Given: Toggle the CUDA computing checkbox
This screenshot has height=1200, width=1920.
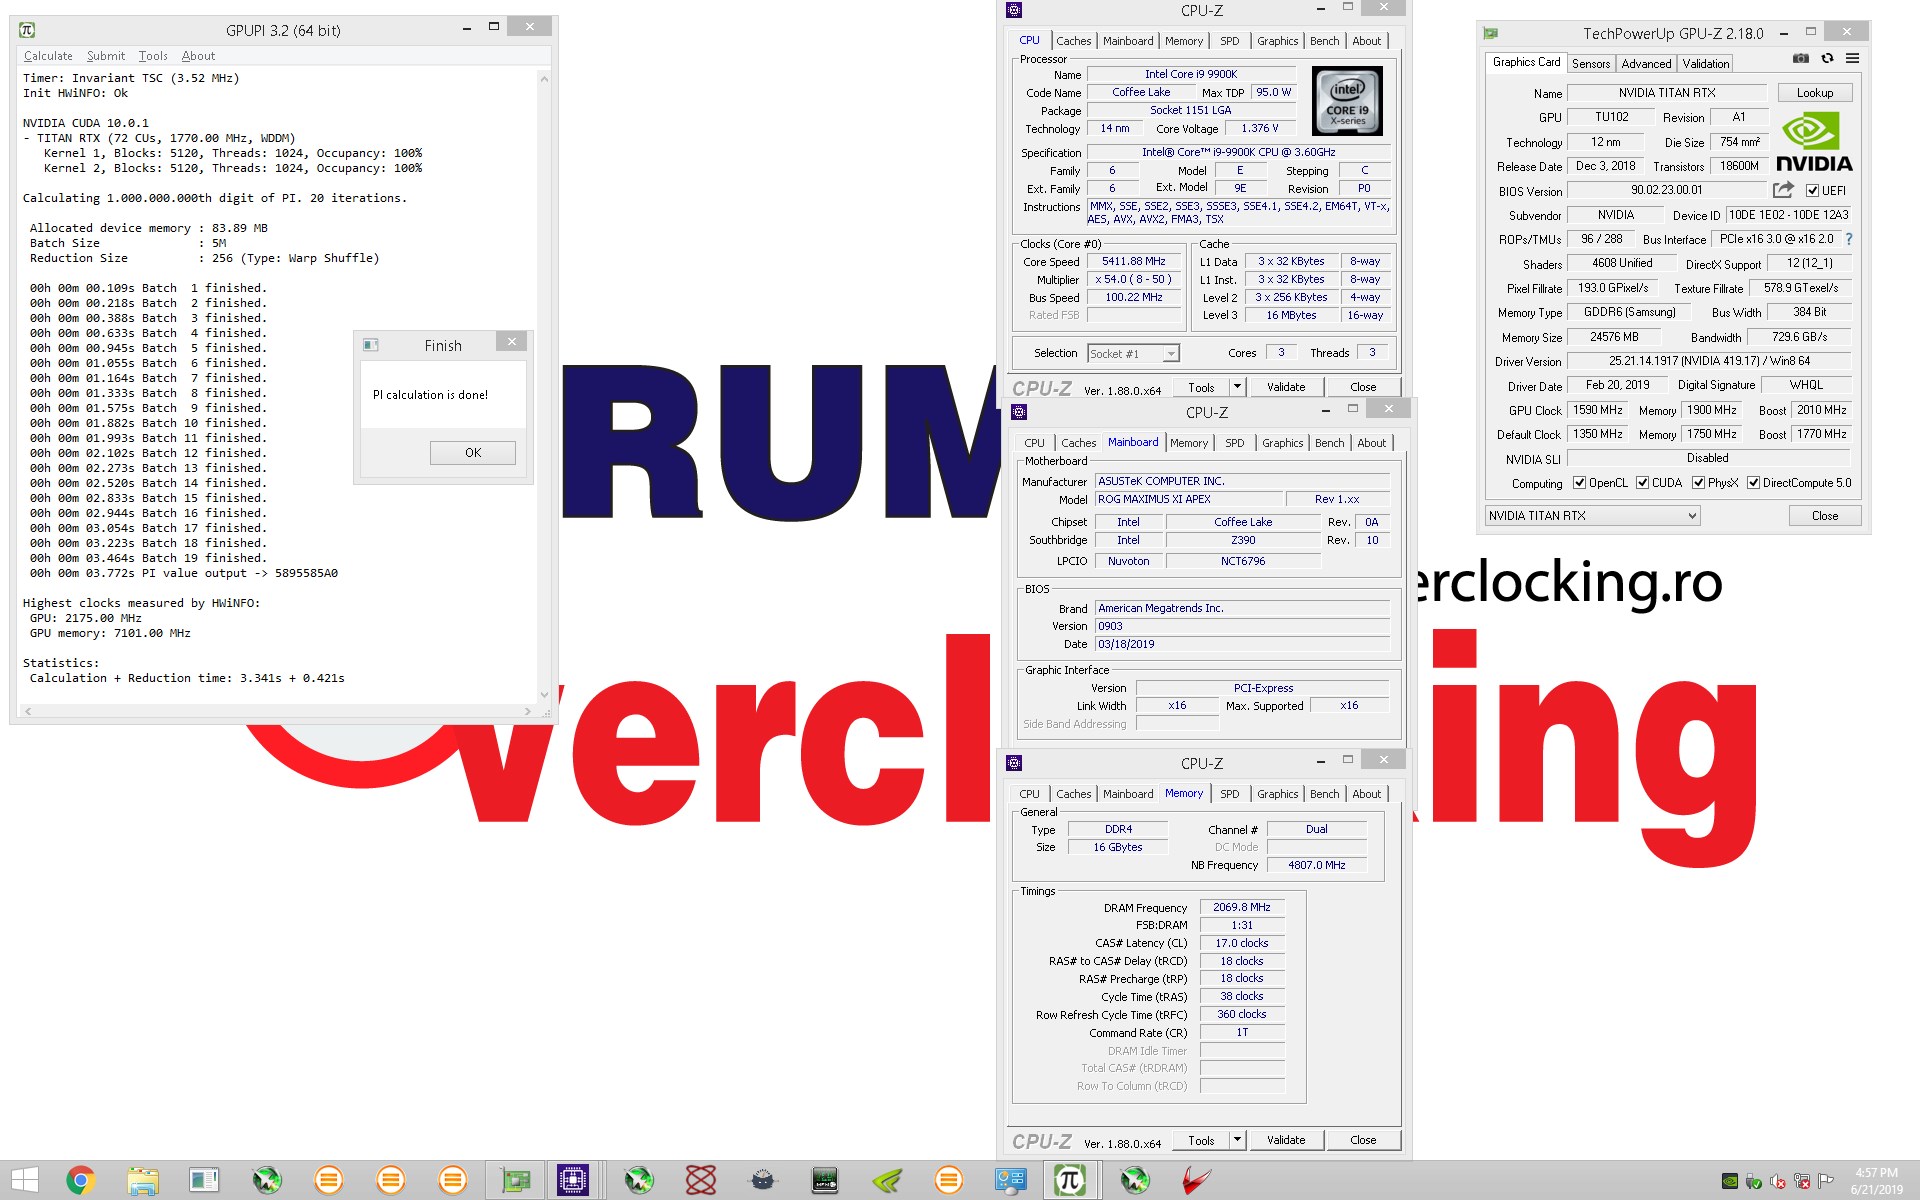Looking at the screenshot, I should 1642,483.
